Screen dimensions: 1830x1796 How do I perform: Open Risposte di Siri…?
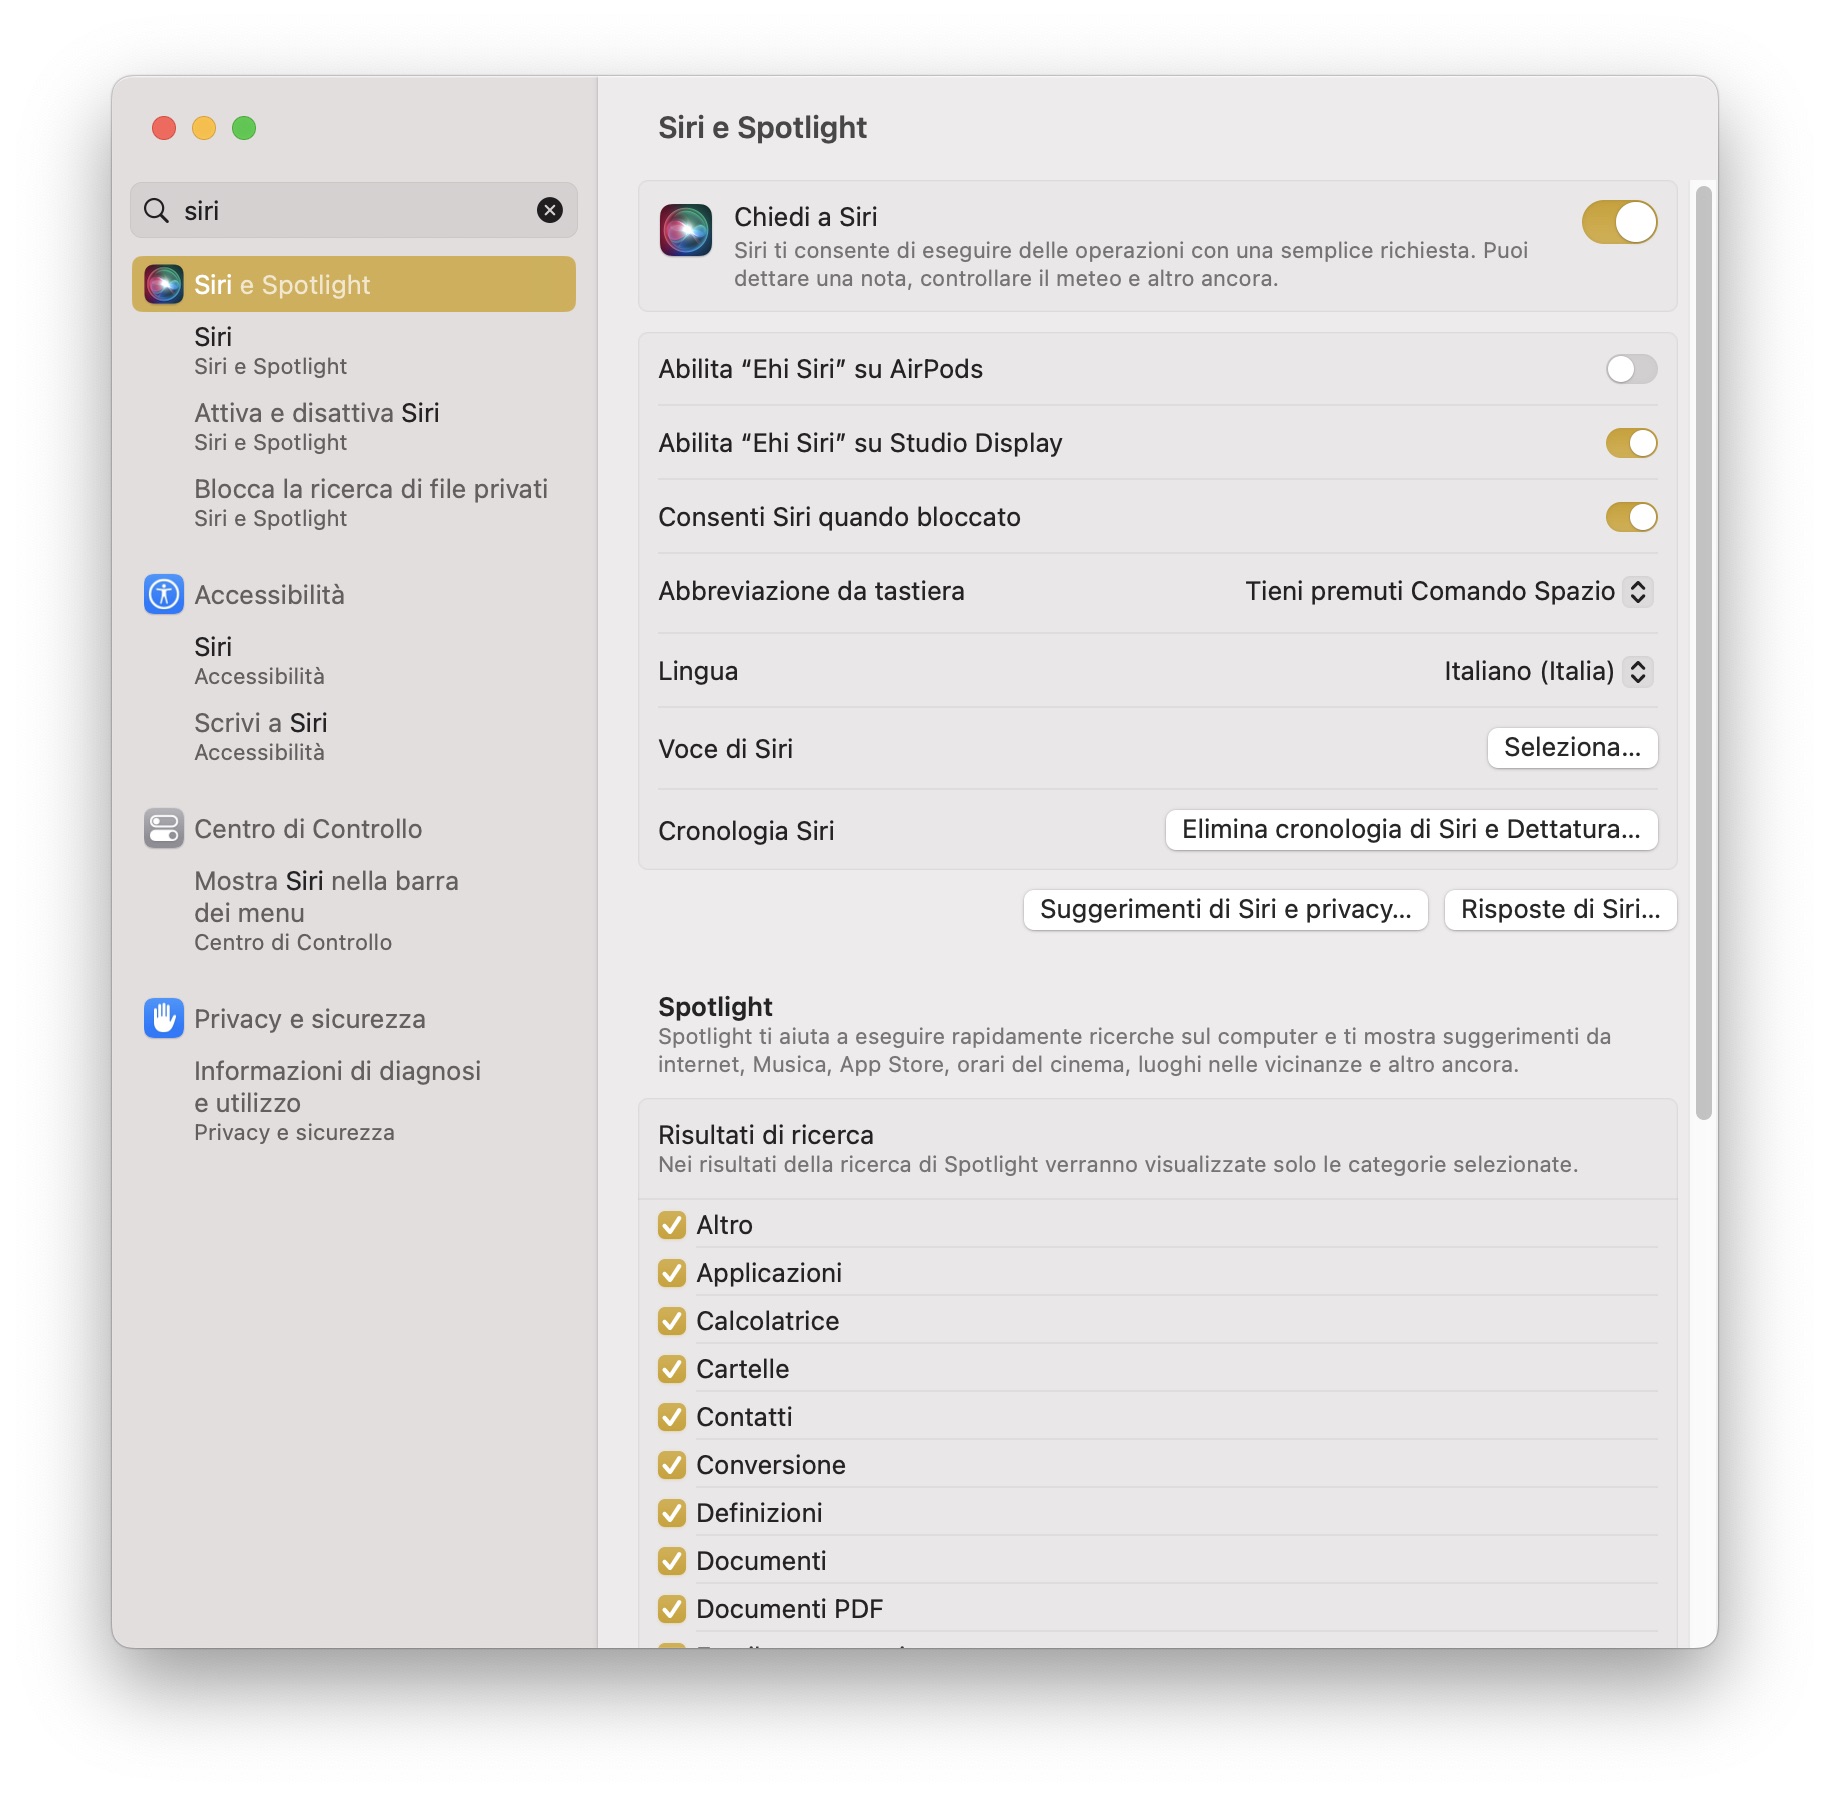click(1560, 910)
